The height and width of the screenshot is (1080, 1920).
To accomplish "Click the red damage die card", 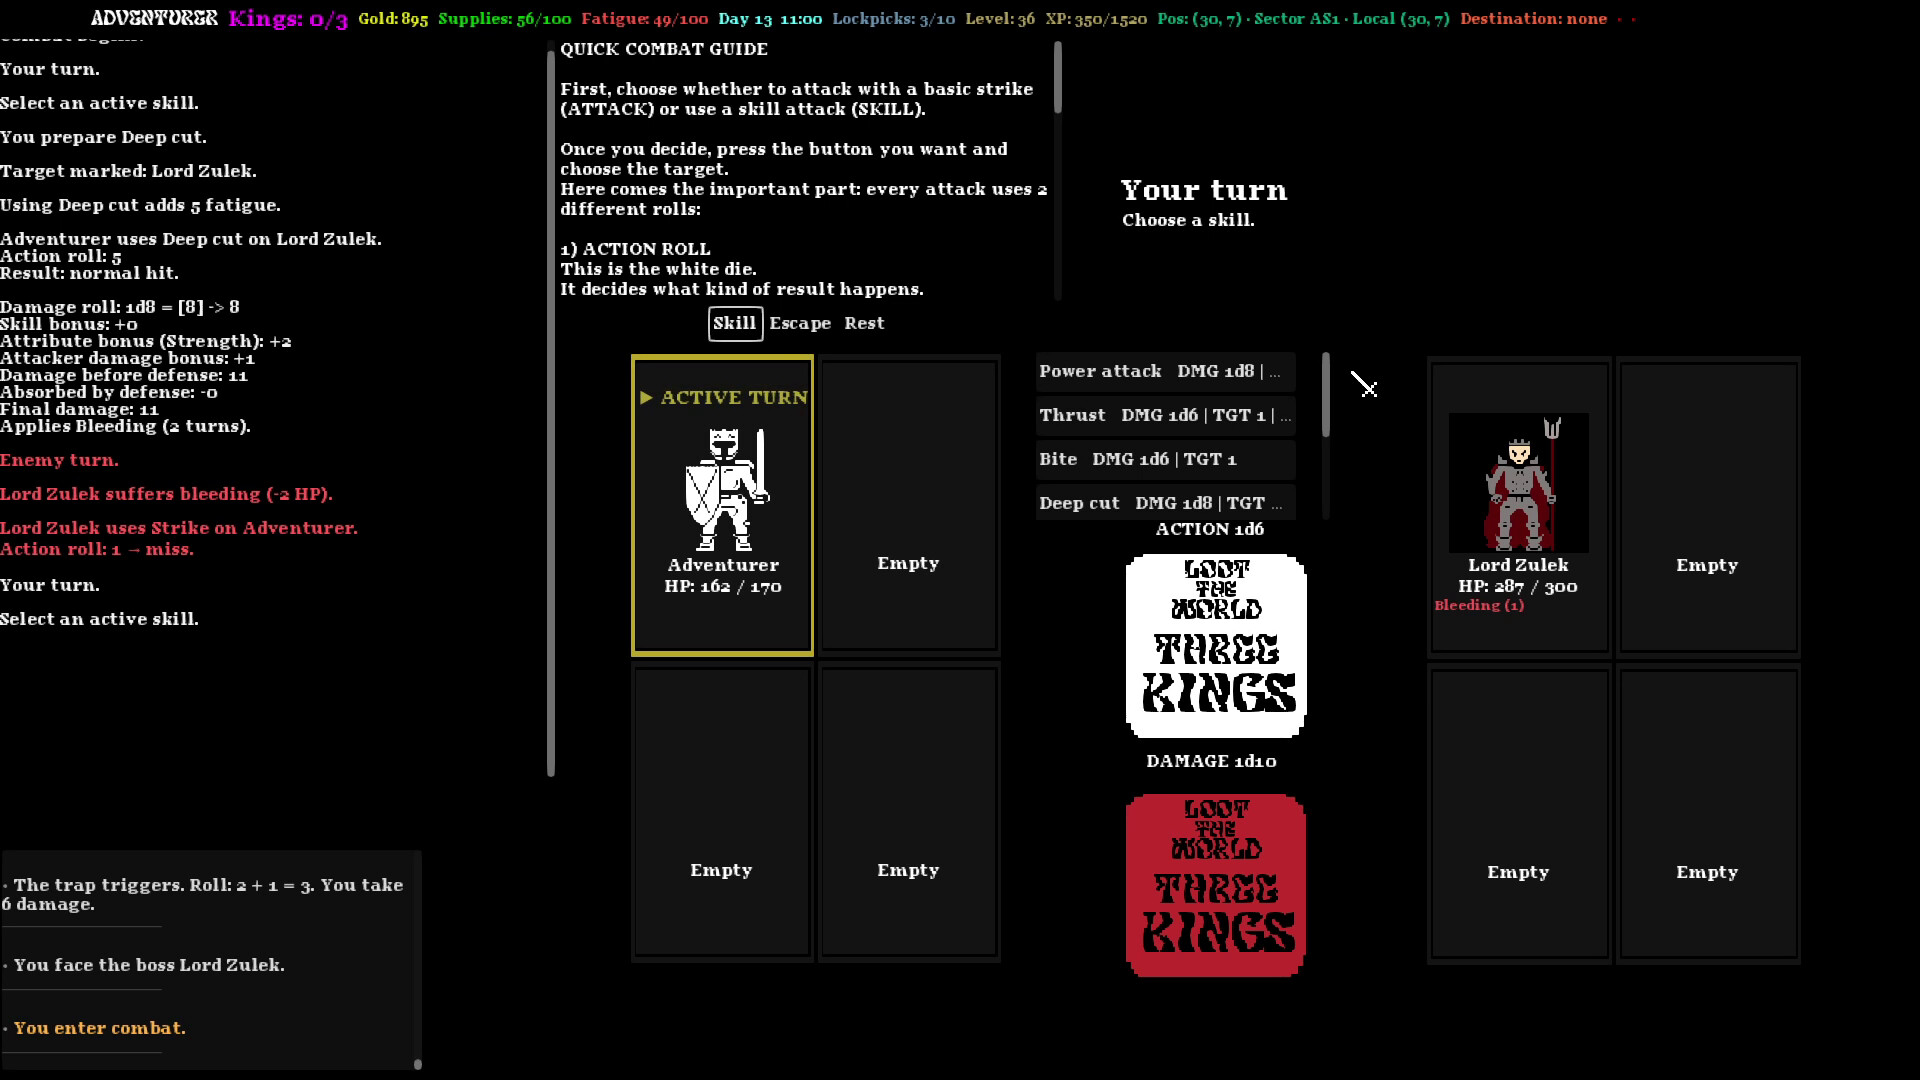I will click(1215, 885).
